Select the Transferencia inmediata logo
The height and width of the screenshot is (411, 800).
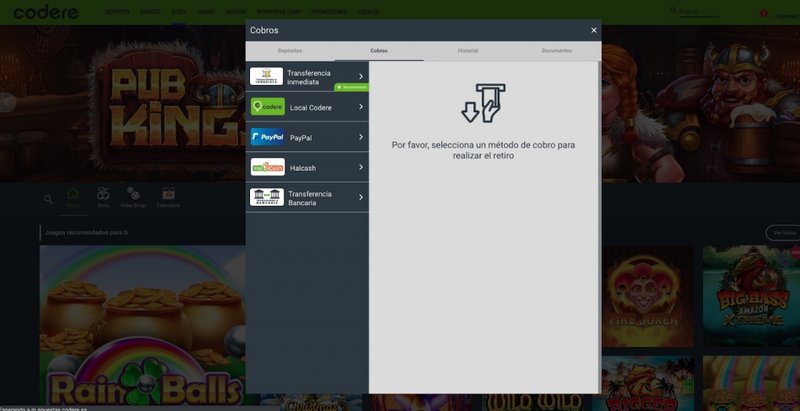266,76
